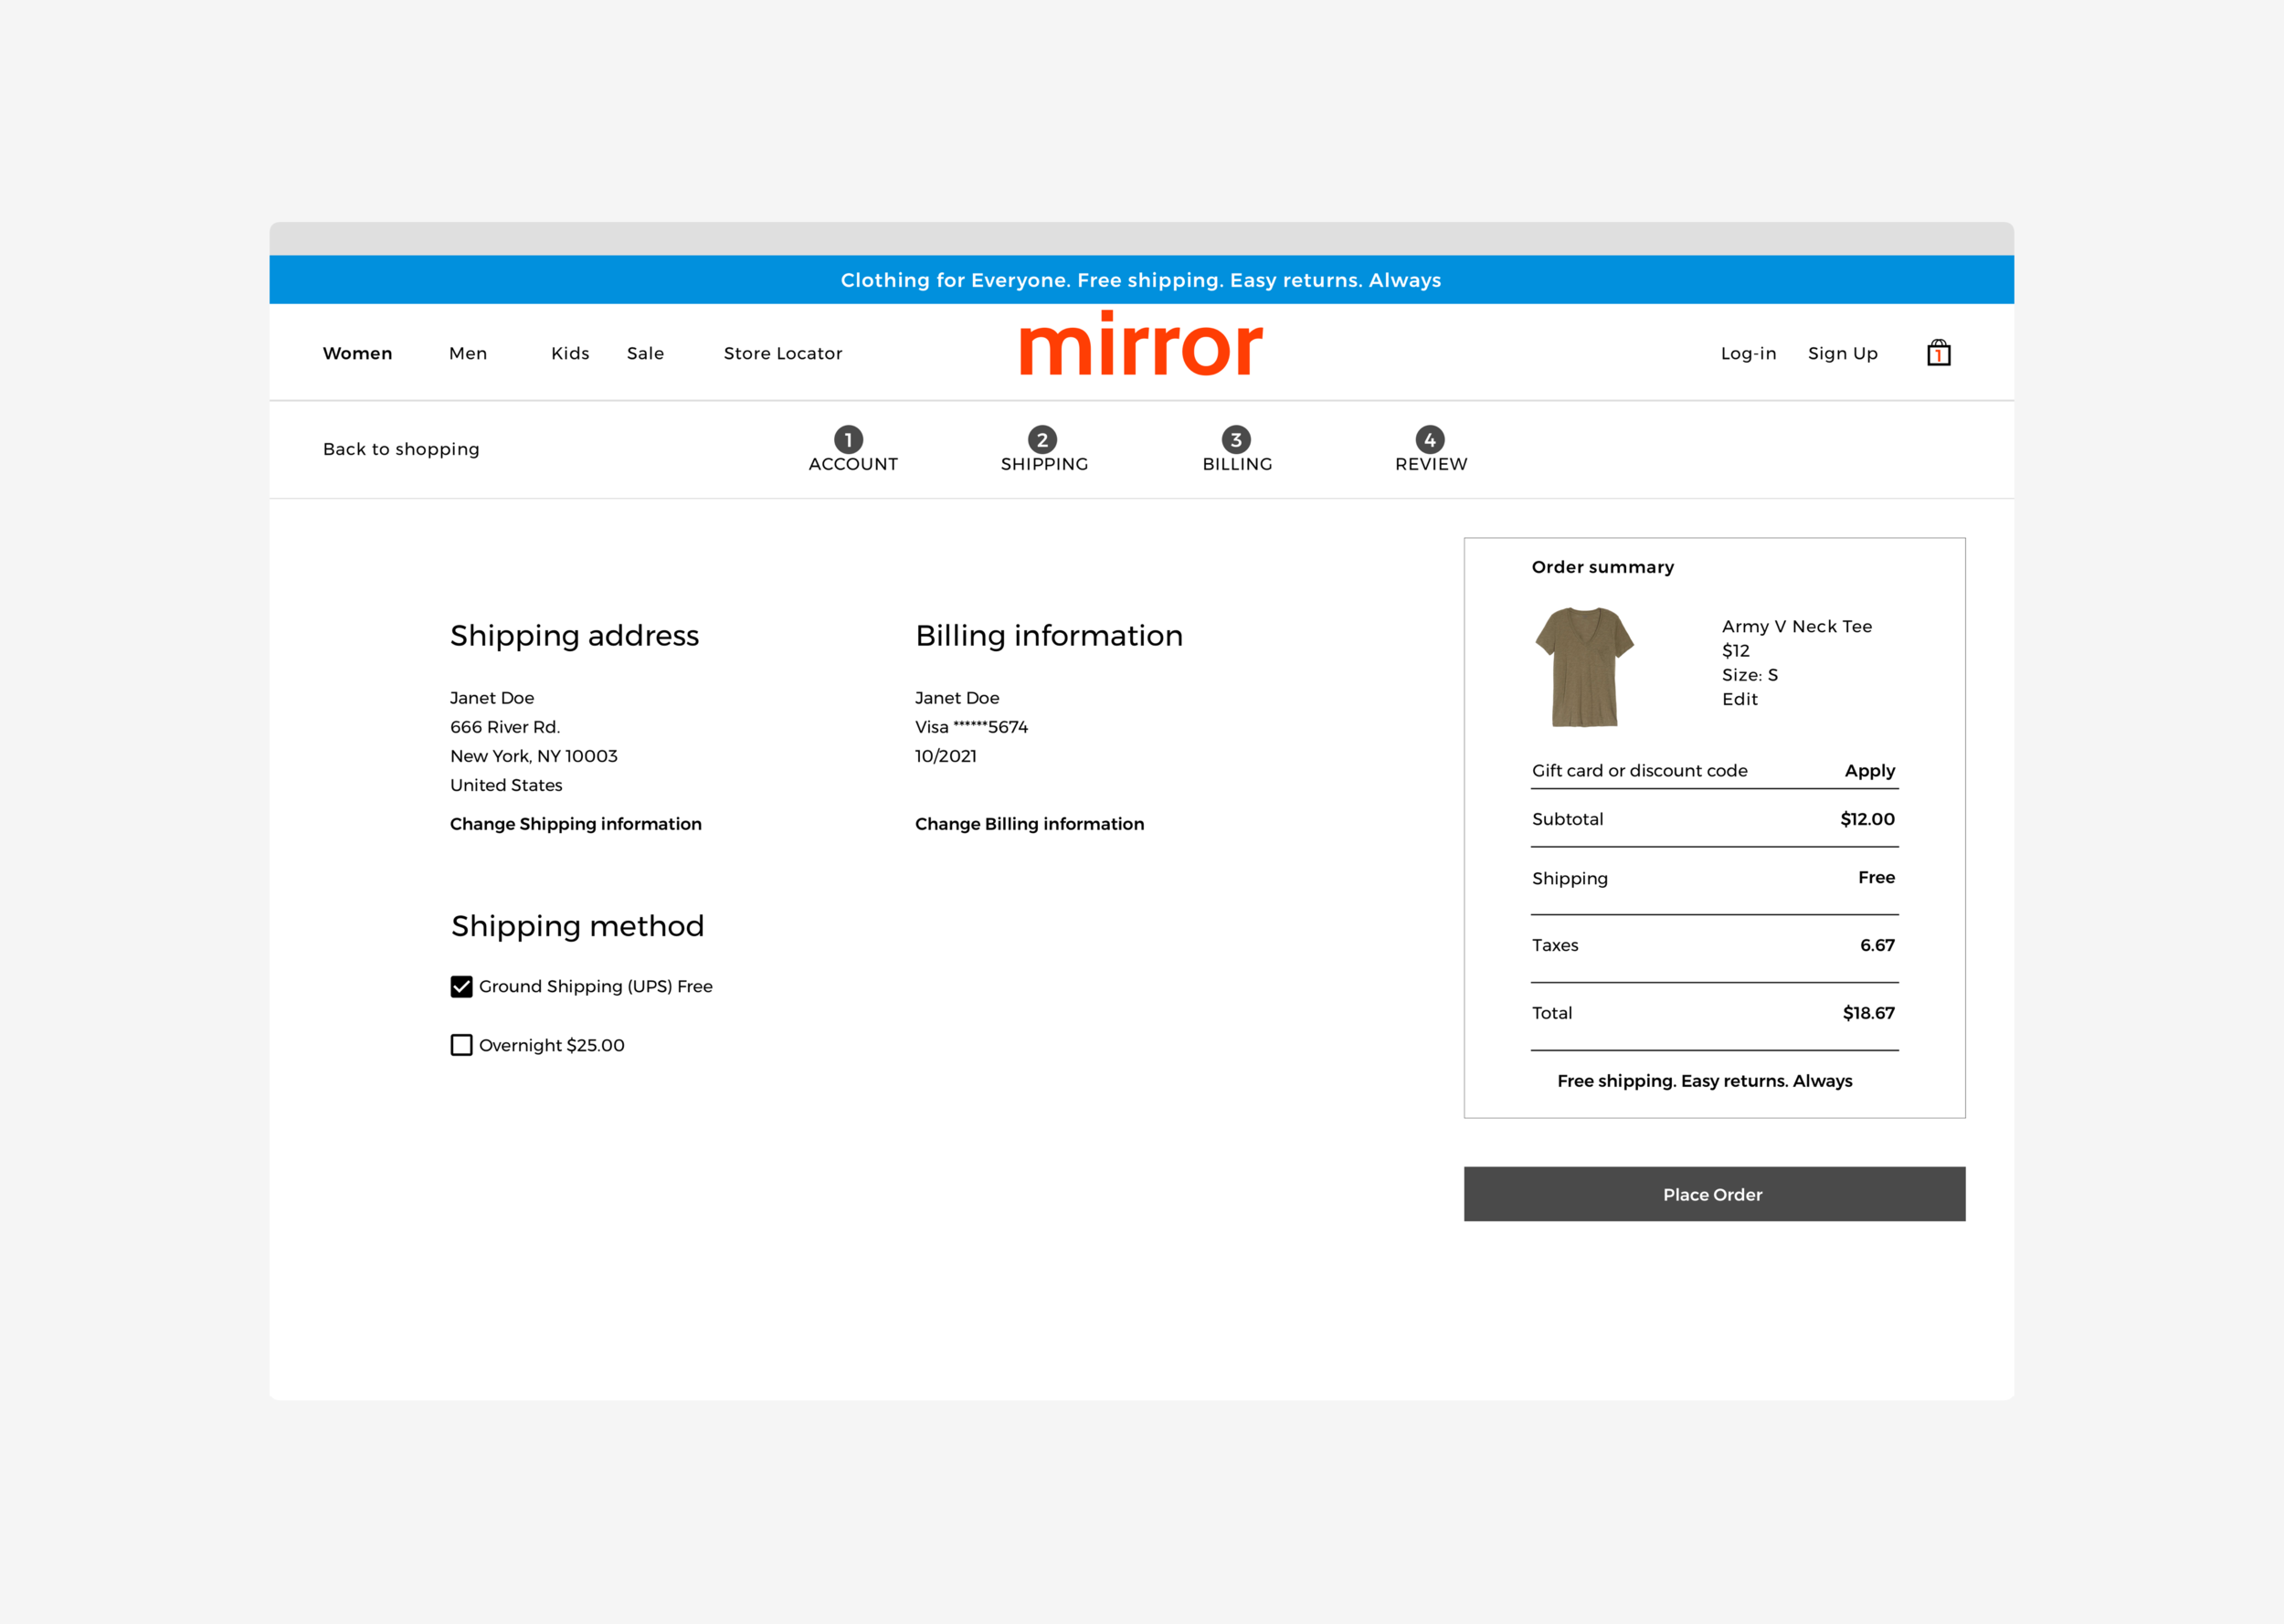Click the 'Size: S' text
Image resolution: width=2284 pixels, height=1624 pixels.
pyautogui.click(x=1749, y=675)
